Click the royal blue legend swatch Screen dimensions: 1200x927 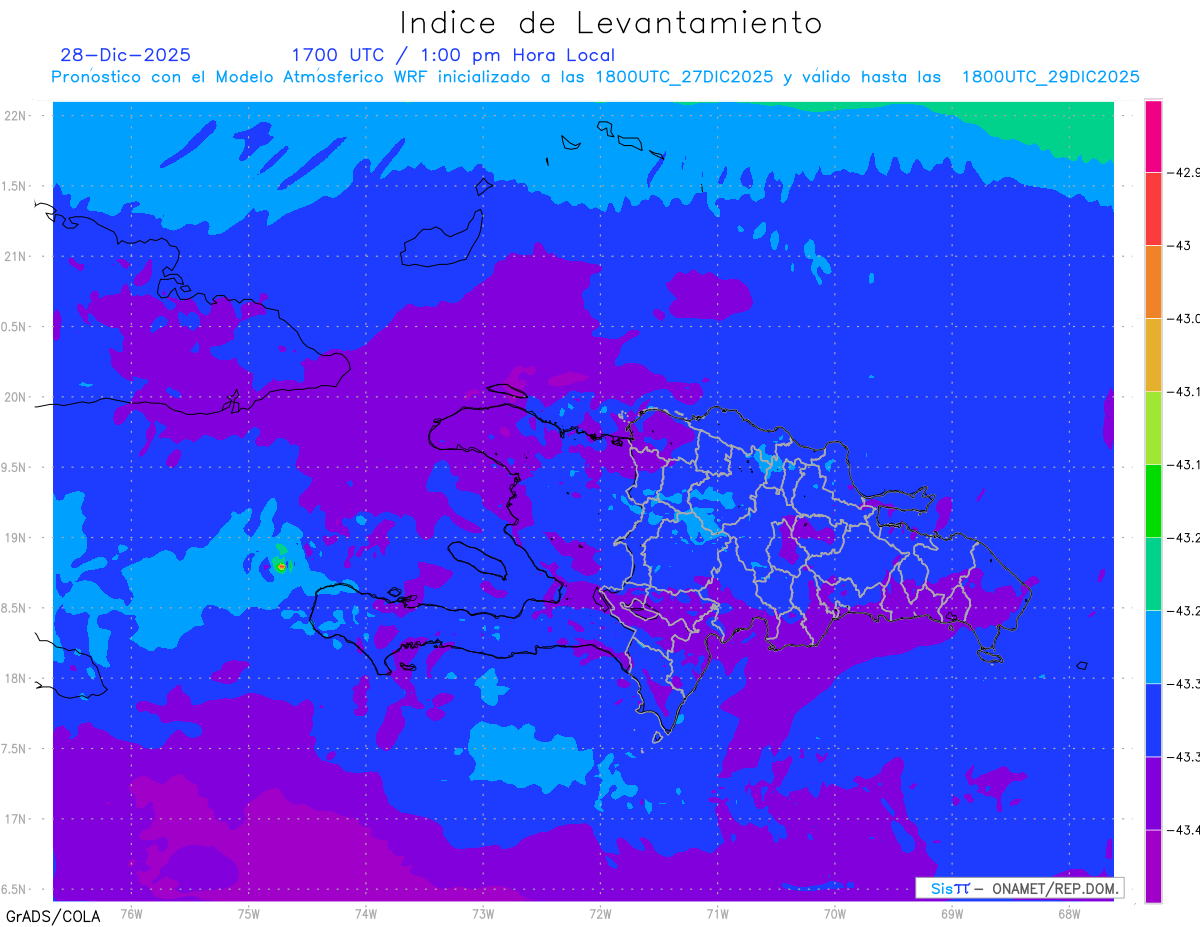coord(1153,720)
